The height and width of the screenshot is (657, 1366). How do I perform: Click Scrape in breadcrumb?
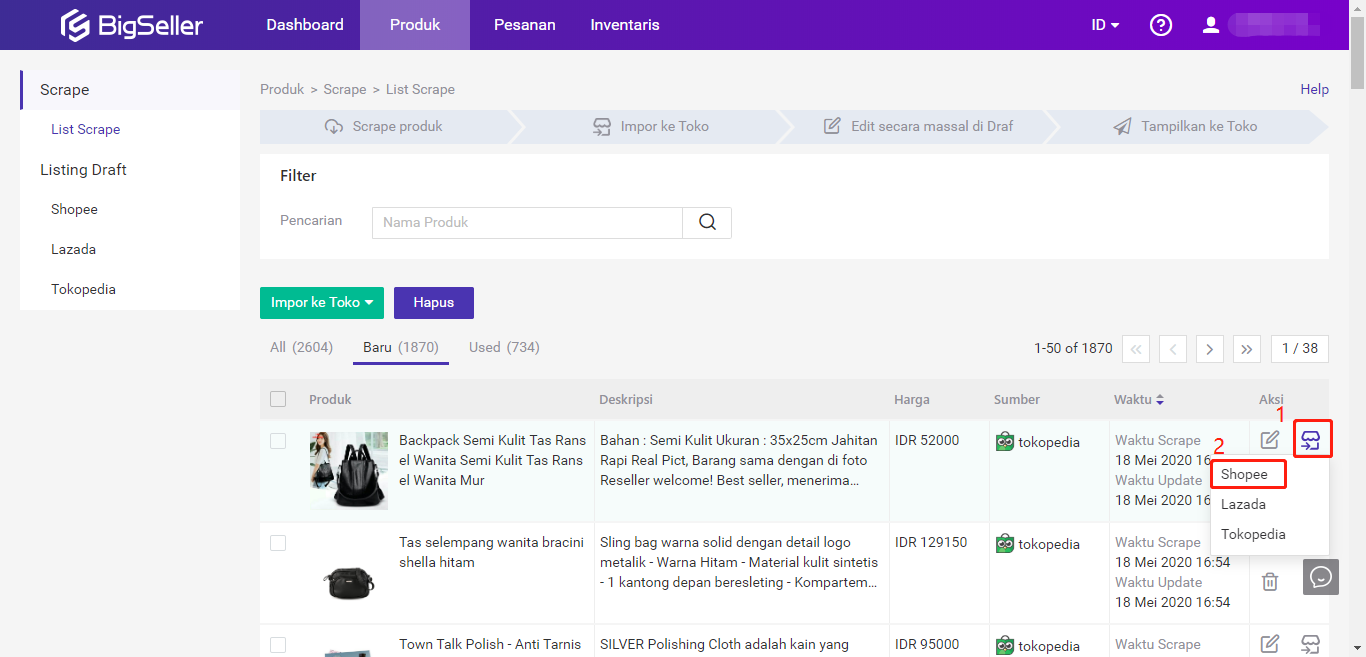tap(345, 89)
